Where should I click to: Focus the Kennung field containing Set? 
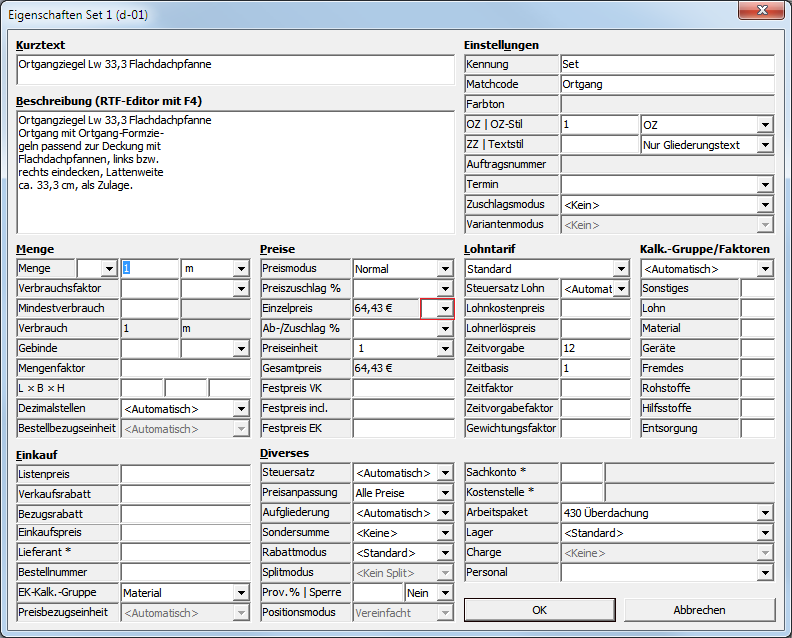[x=667, y=64]
